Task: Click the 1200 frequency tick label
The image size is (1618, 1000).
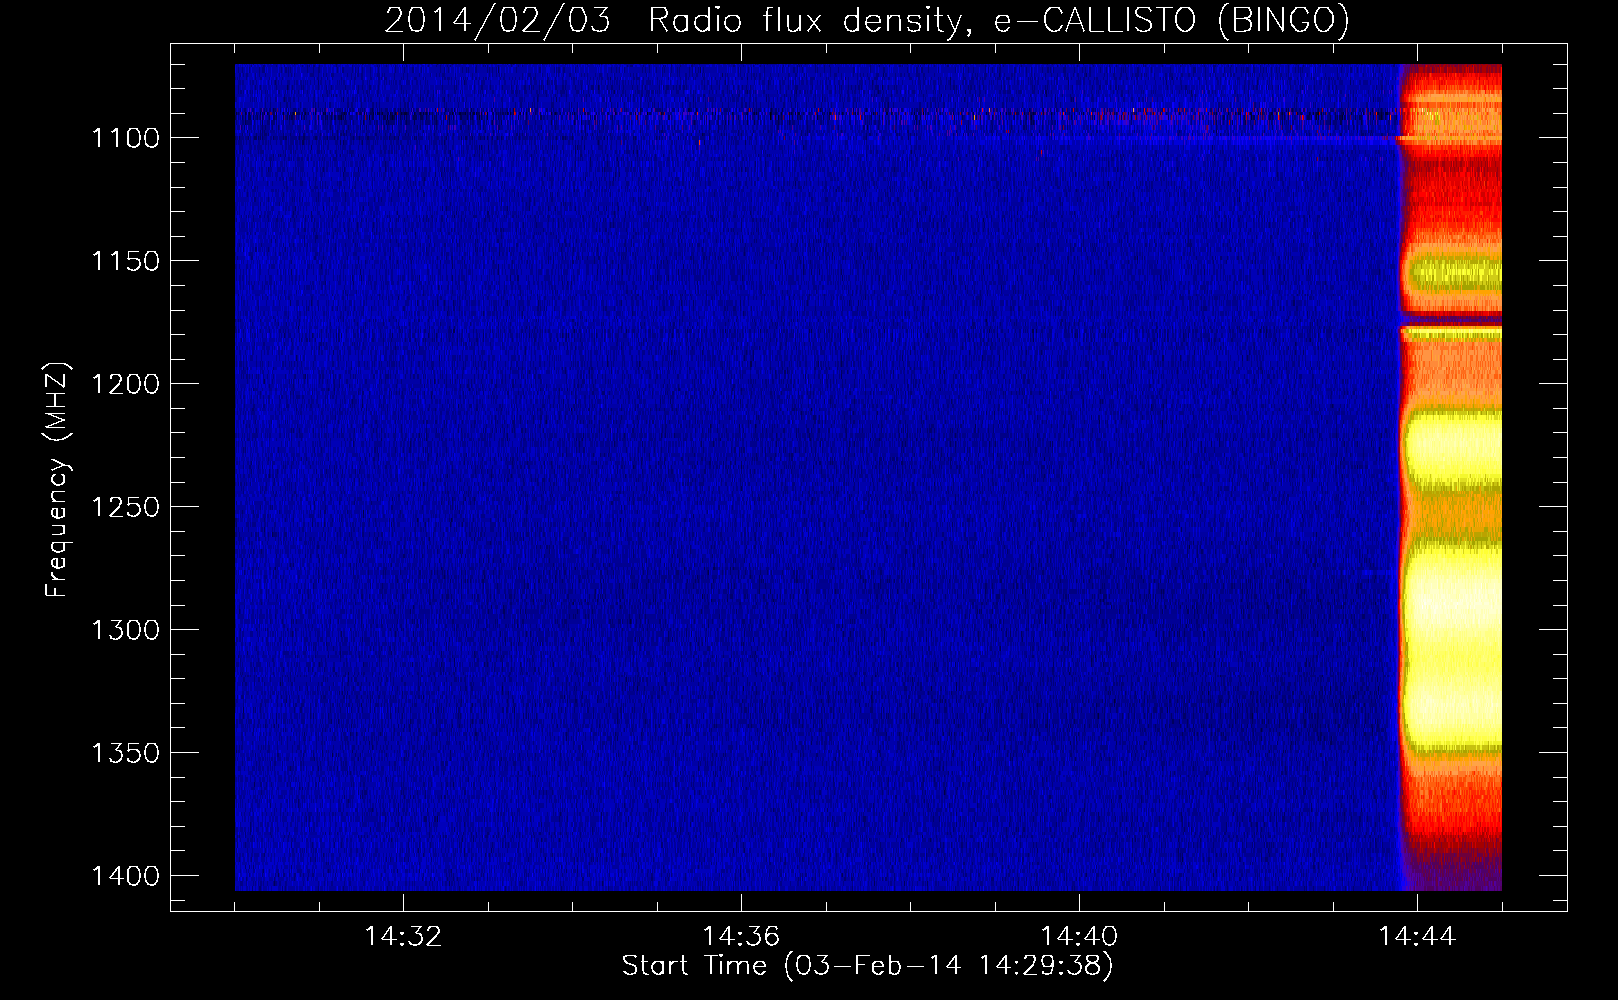Action: [125, 384]
